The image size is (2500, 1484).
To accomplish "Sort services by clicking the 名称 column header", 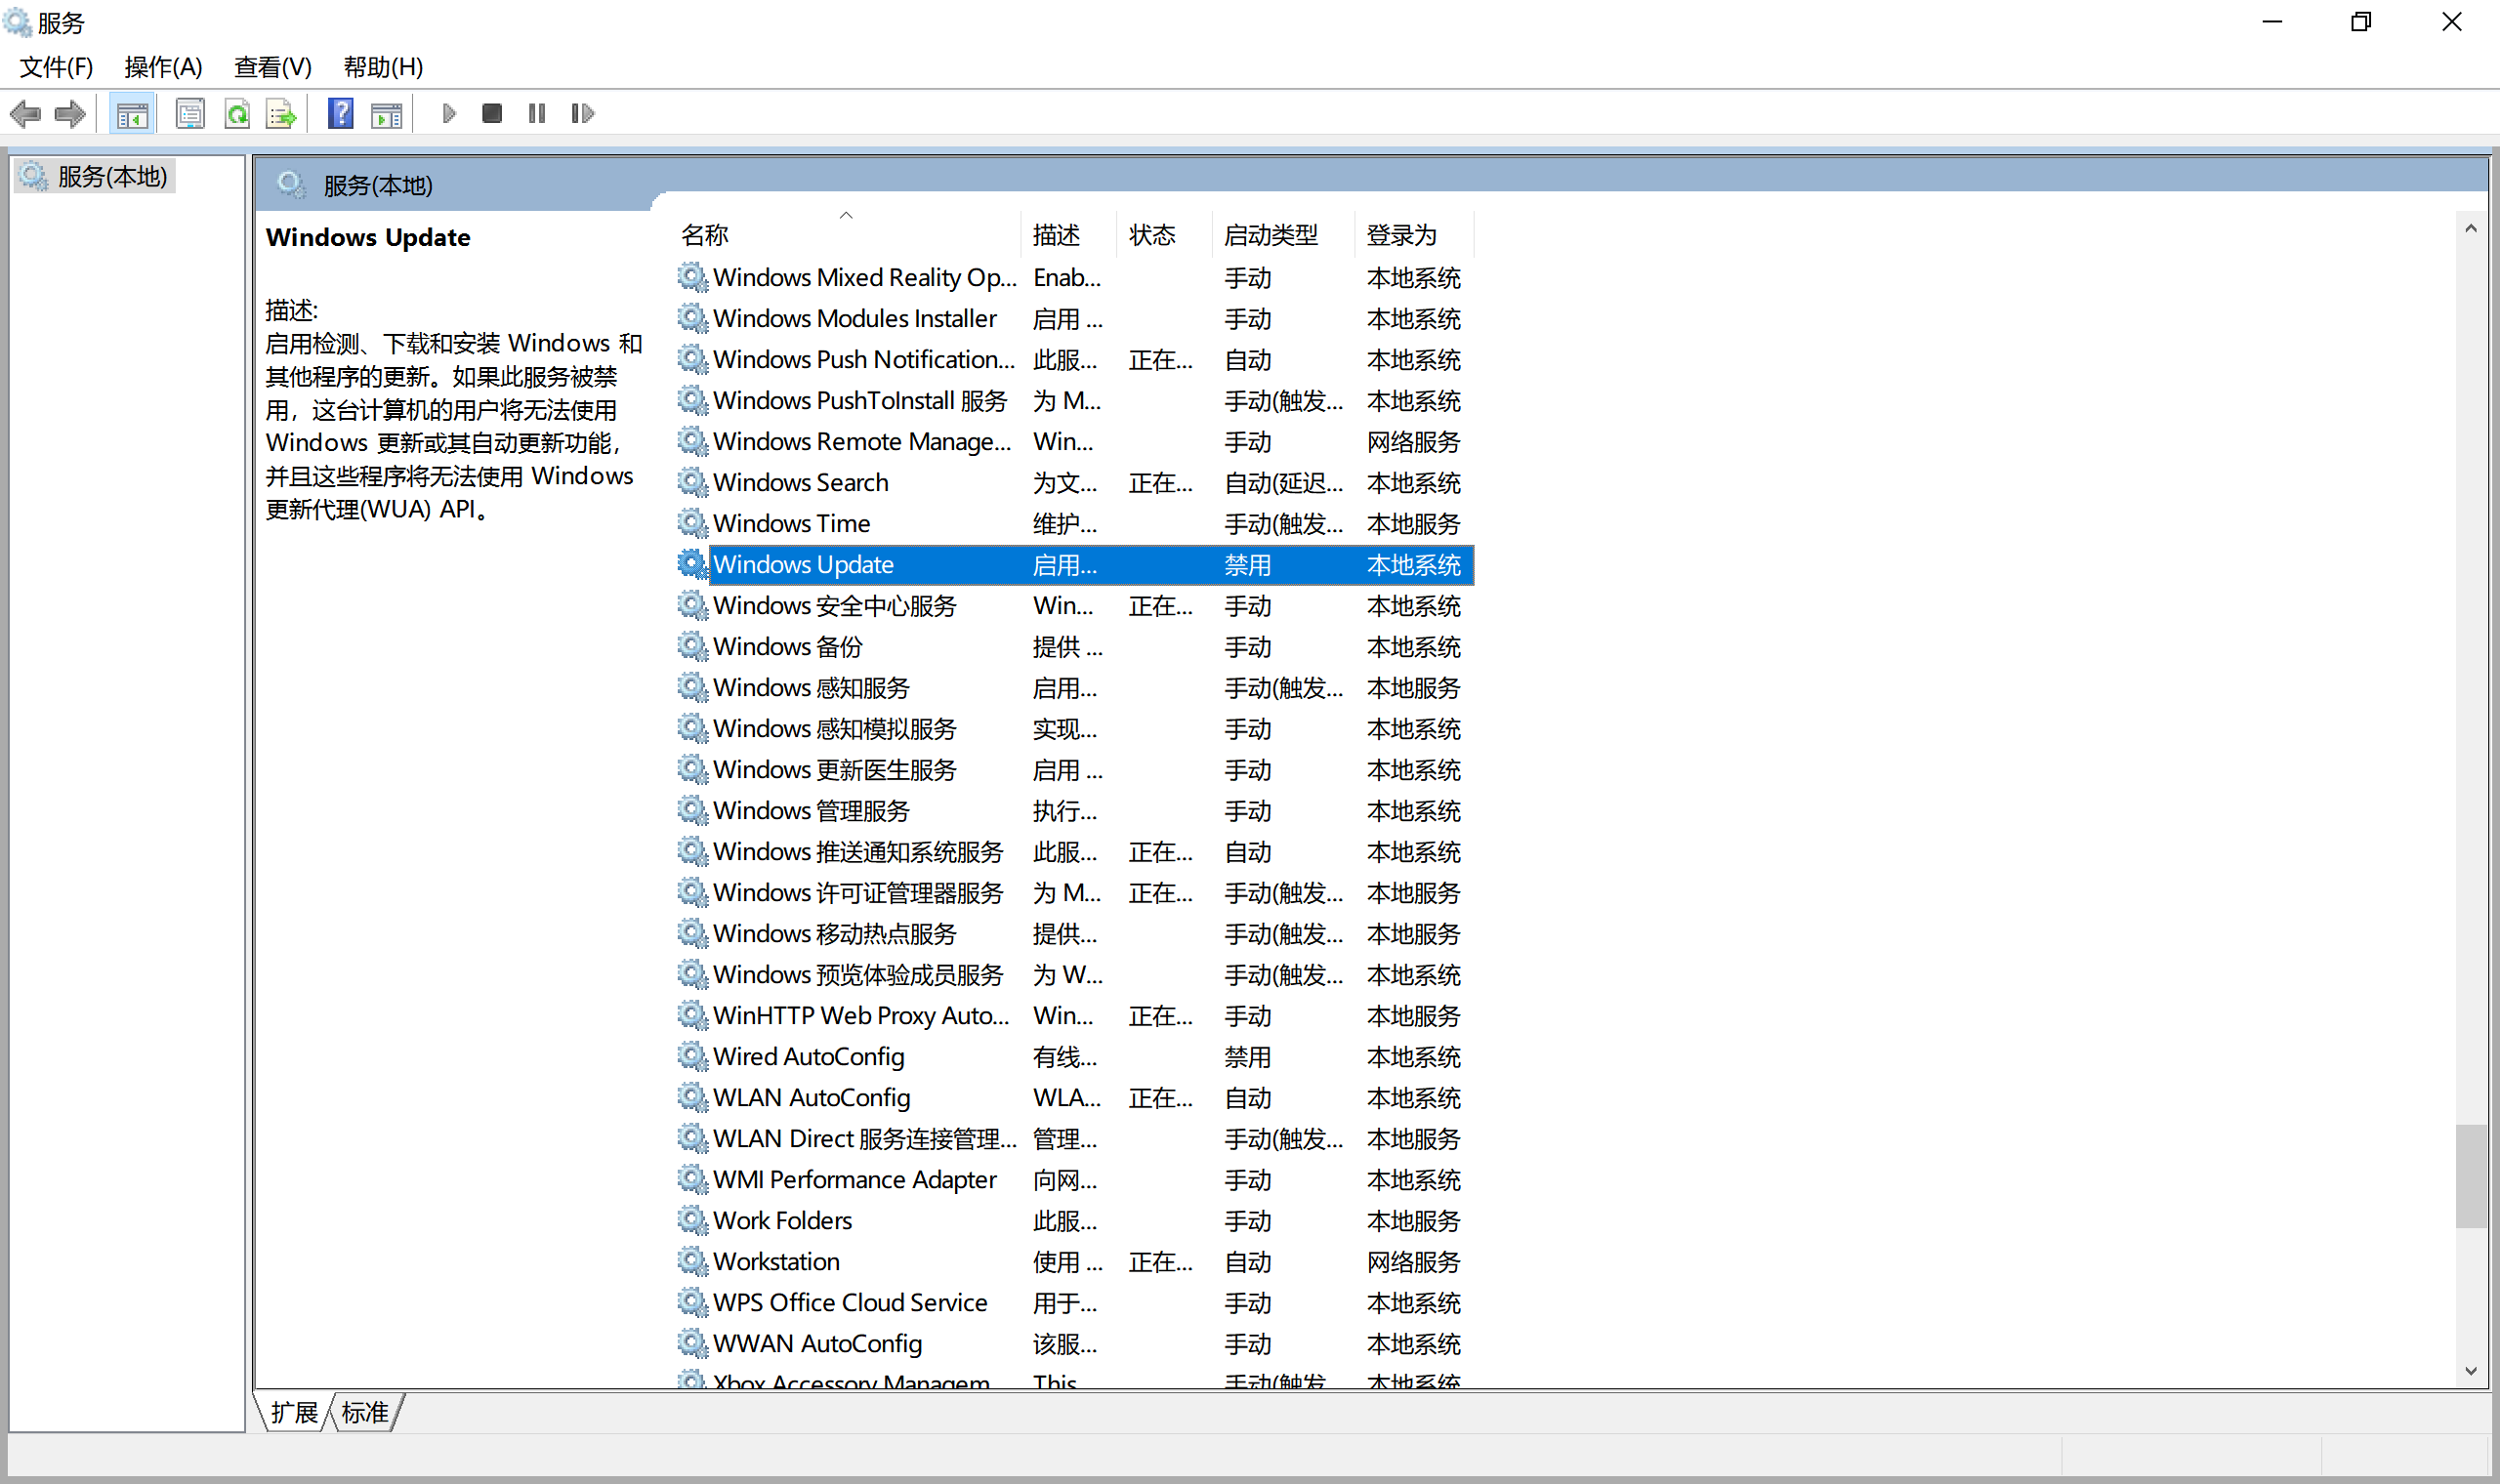I will [706, 233].
